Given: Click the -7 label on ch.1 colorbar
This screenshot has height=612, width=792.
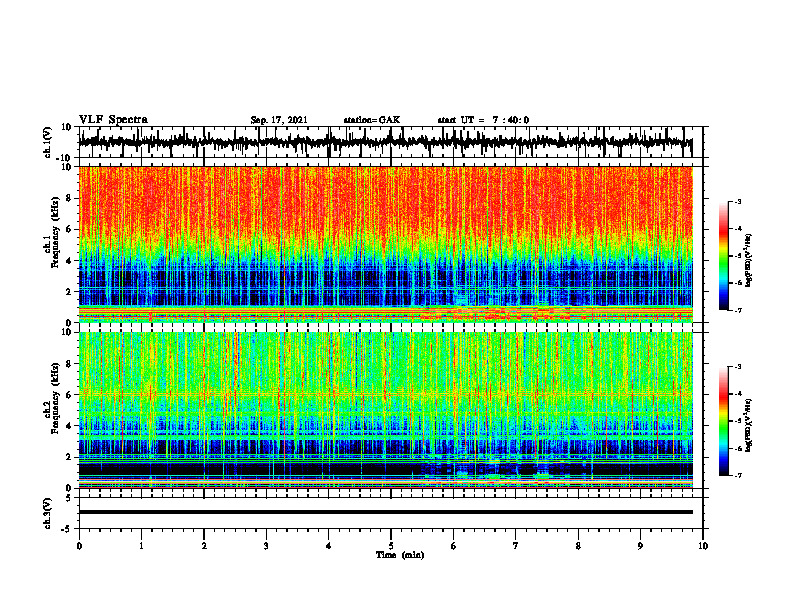Looking at the screenshot, I should (x=738, y=310).
